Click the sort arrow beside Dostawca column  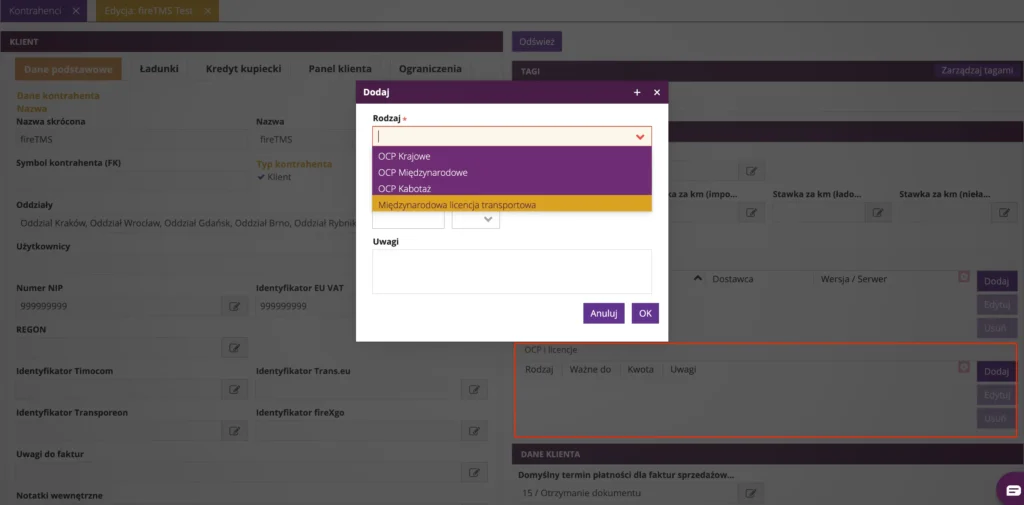697,278
